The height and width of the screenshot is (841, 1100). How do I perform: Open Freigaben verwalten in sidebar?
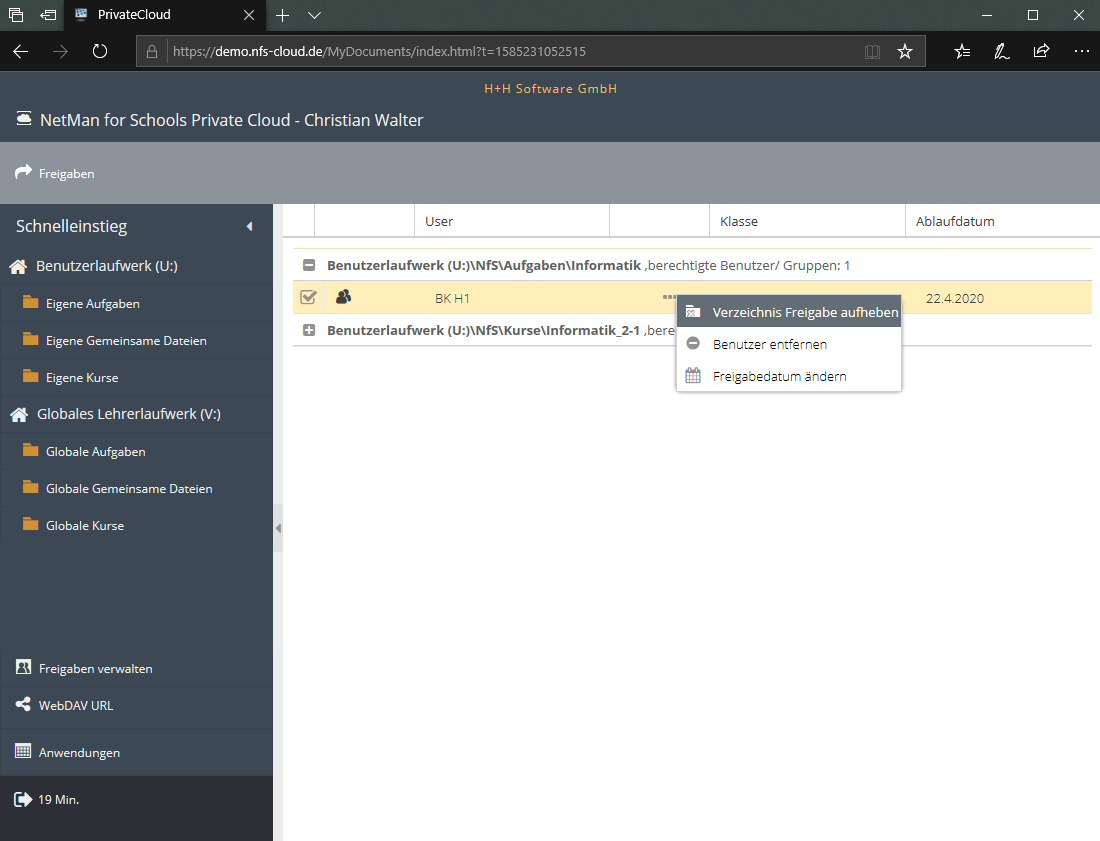click(x=136, y=668)
